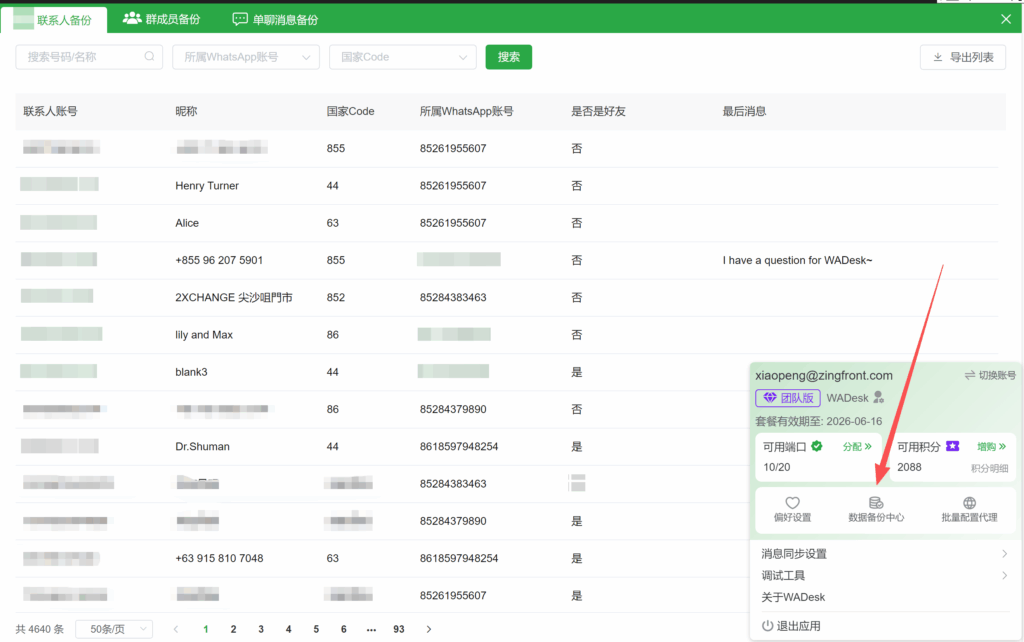The height and width of the screenshot is (642, 1024).
Task: Click the 增购 link for points
Action: click(x=991, y=447)
